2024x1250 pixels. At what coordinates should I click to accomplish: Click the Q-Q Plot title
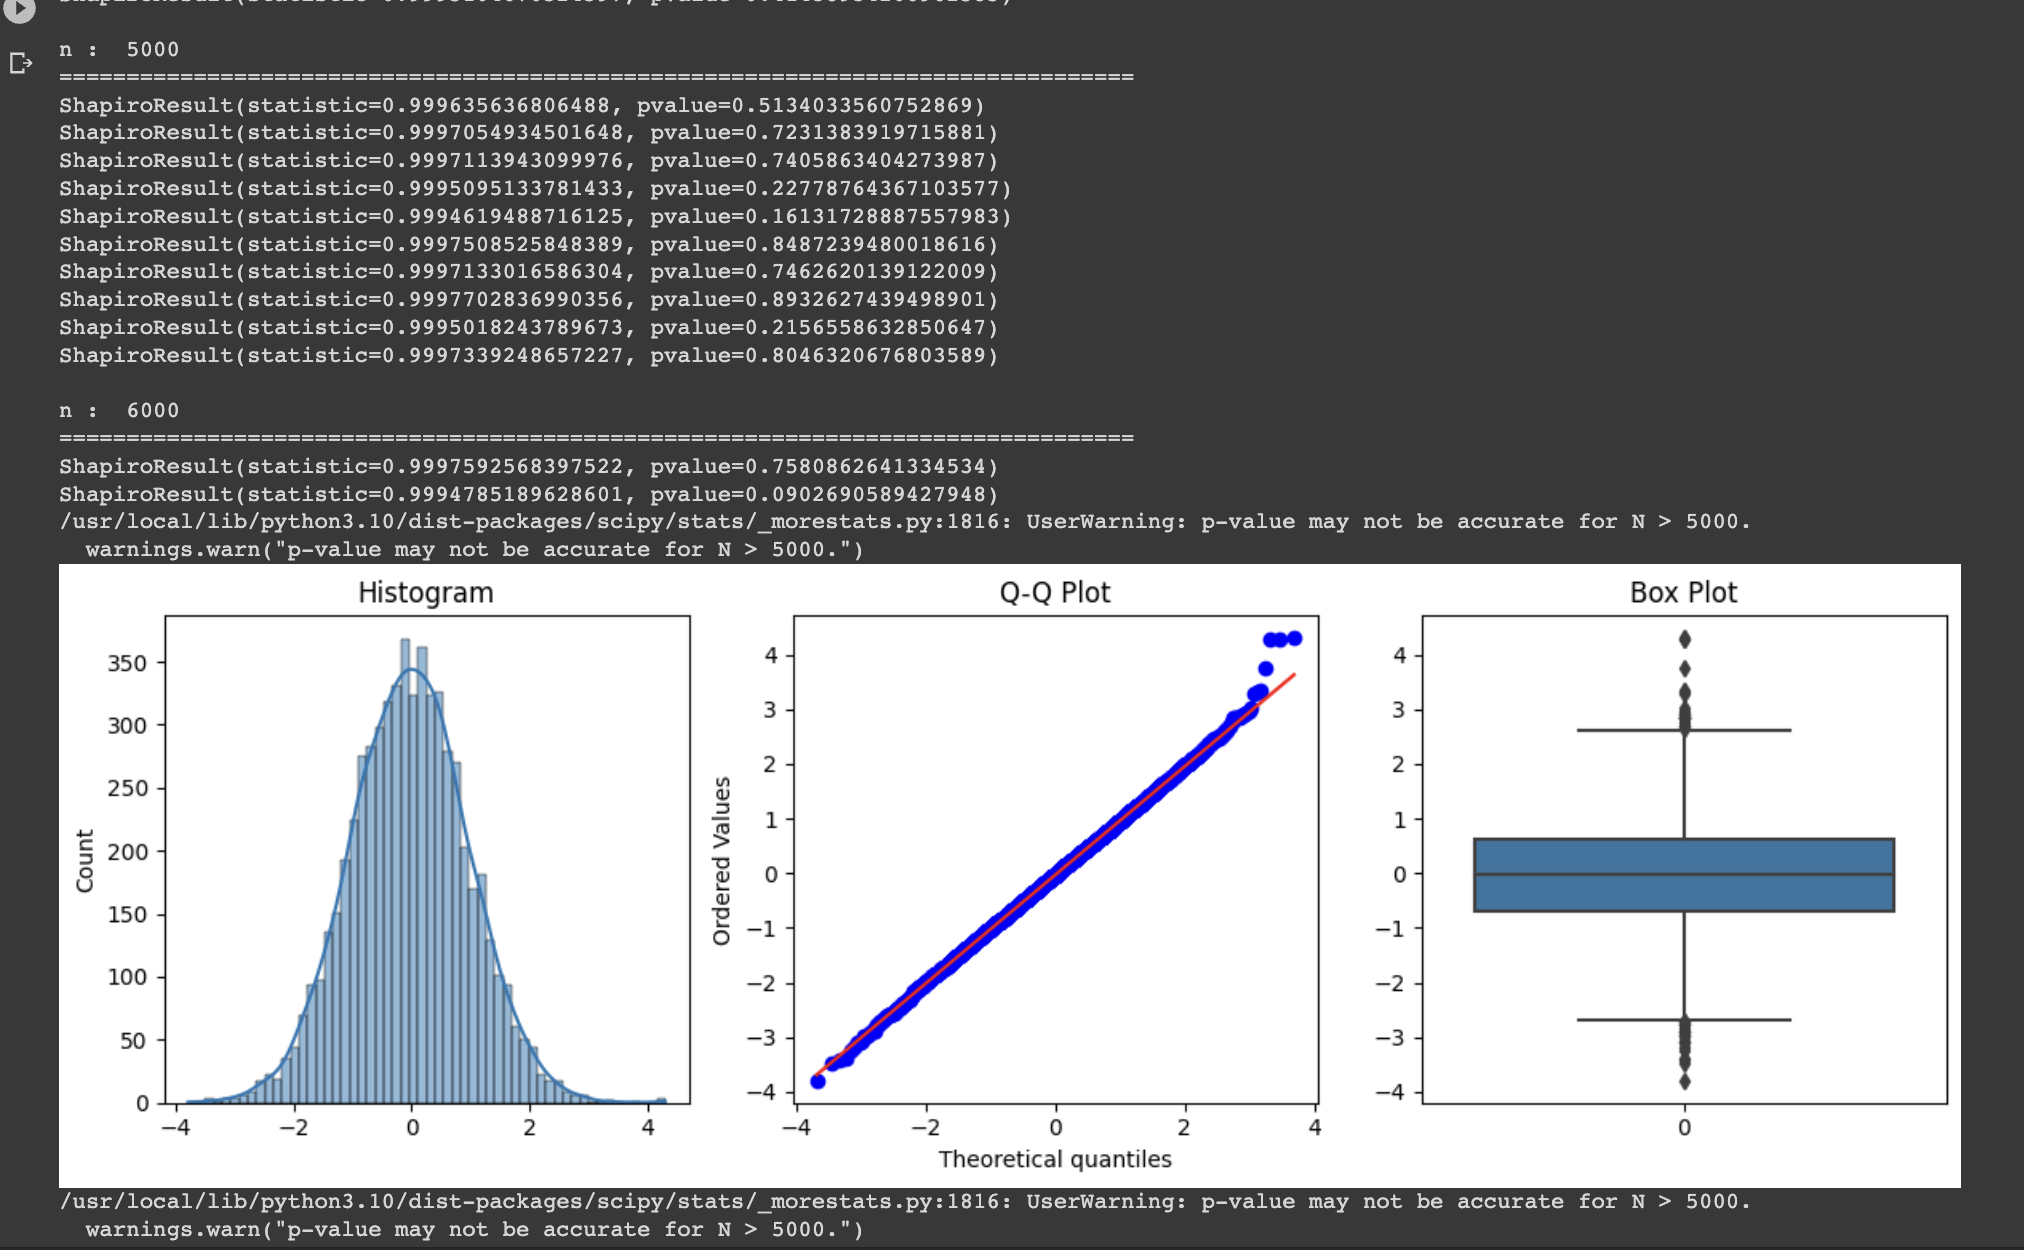[x=1054, y=592]
